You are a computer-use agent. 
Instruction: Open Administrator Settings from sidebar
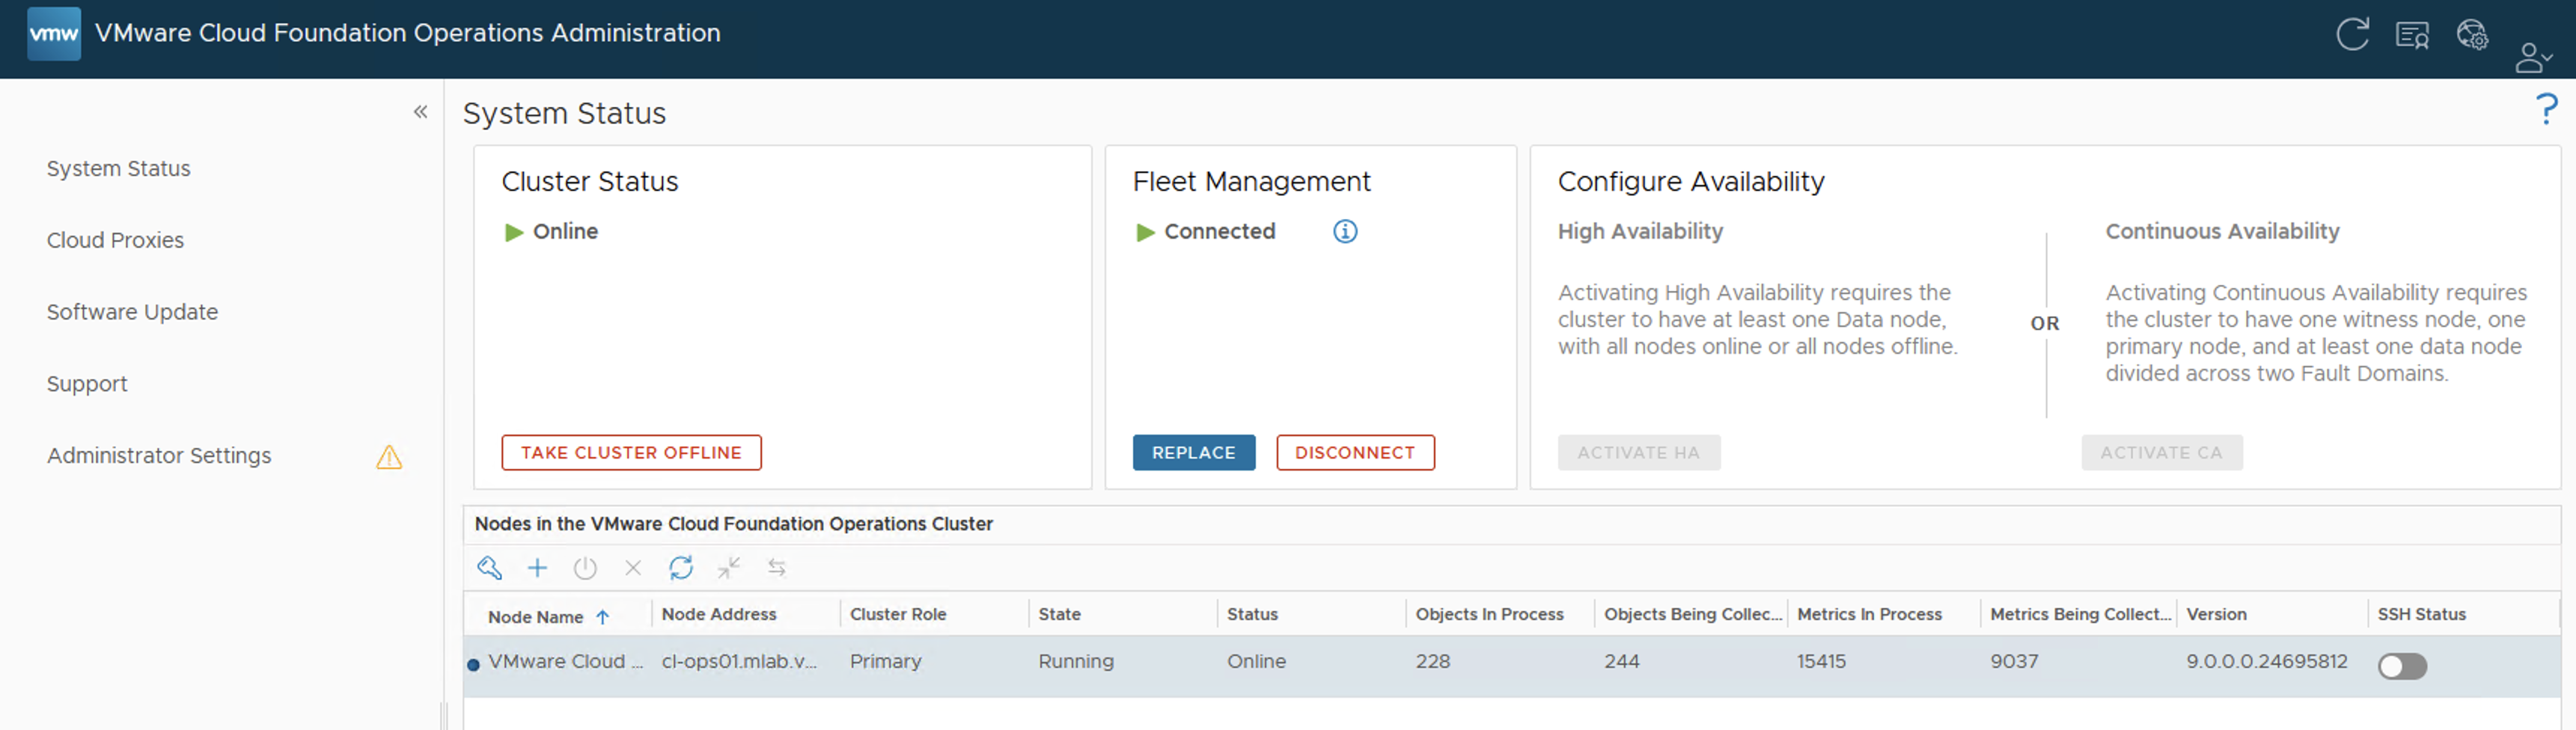[x=159, y=456]
